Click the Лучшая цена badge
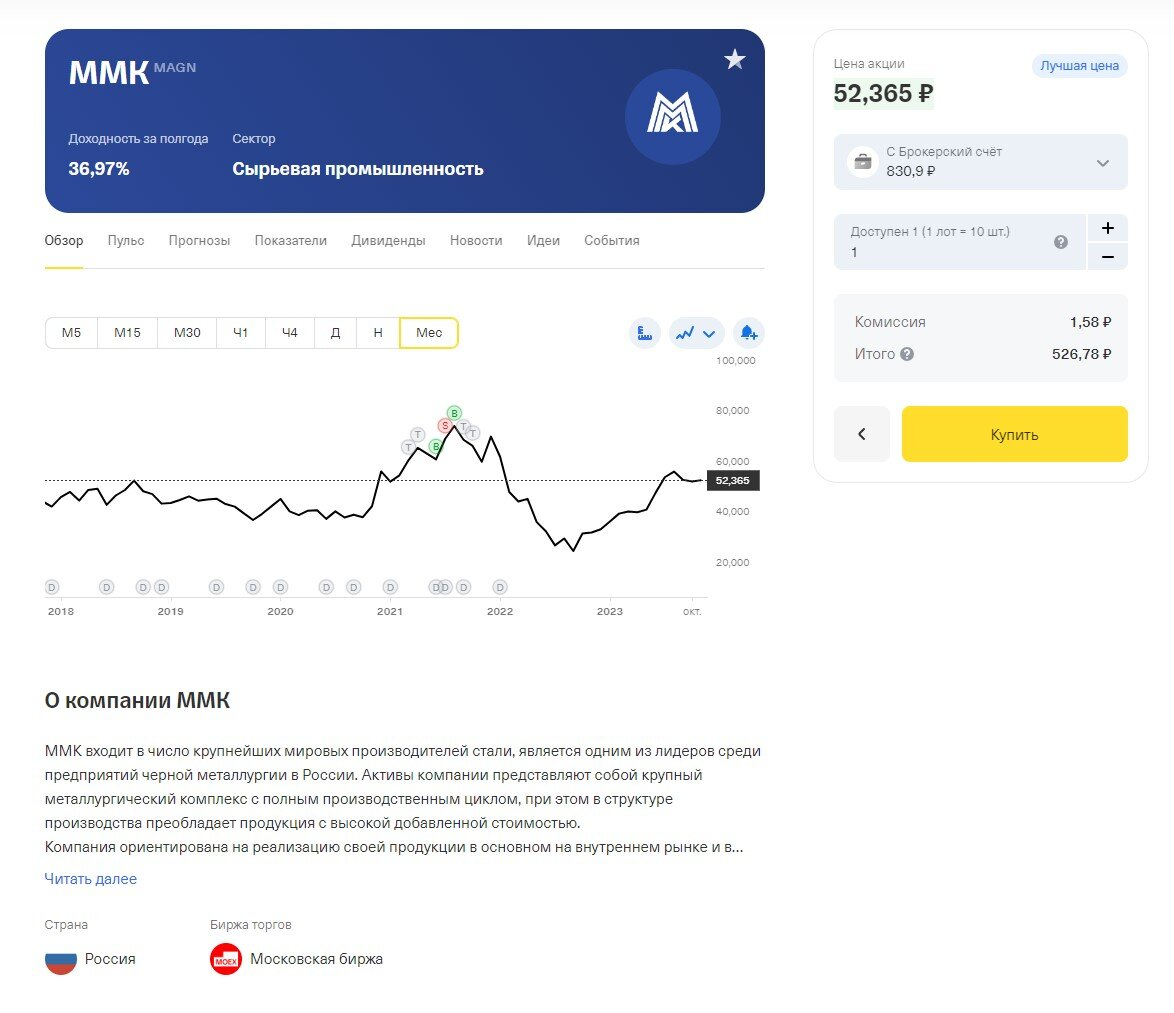The height and width of the screenshot is (1013, 1174). pos(1079,66)
